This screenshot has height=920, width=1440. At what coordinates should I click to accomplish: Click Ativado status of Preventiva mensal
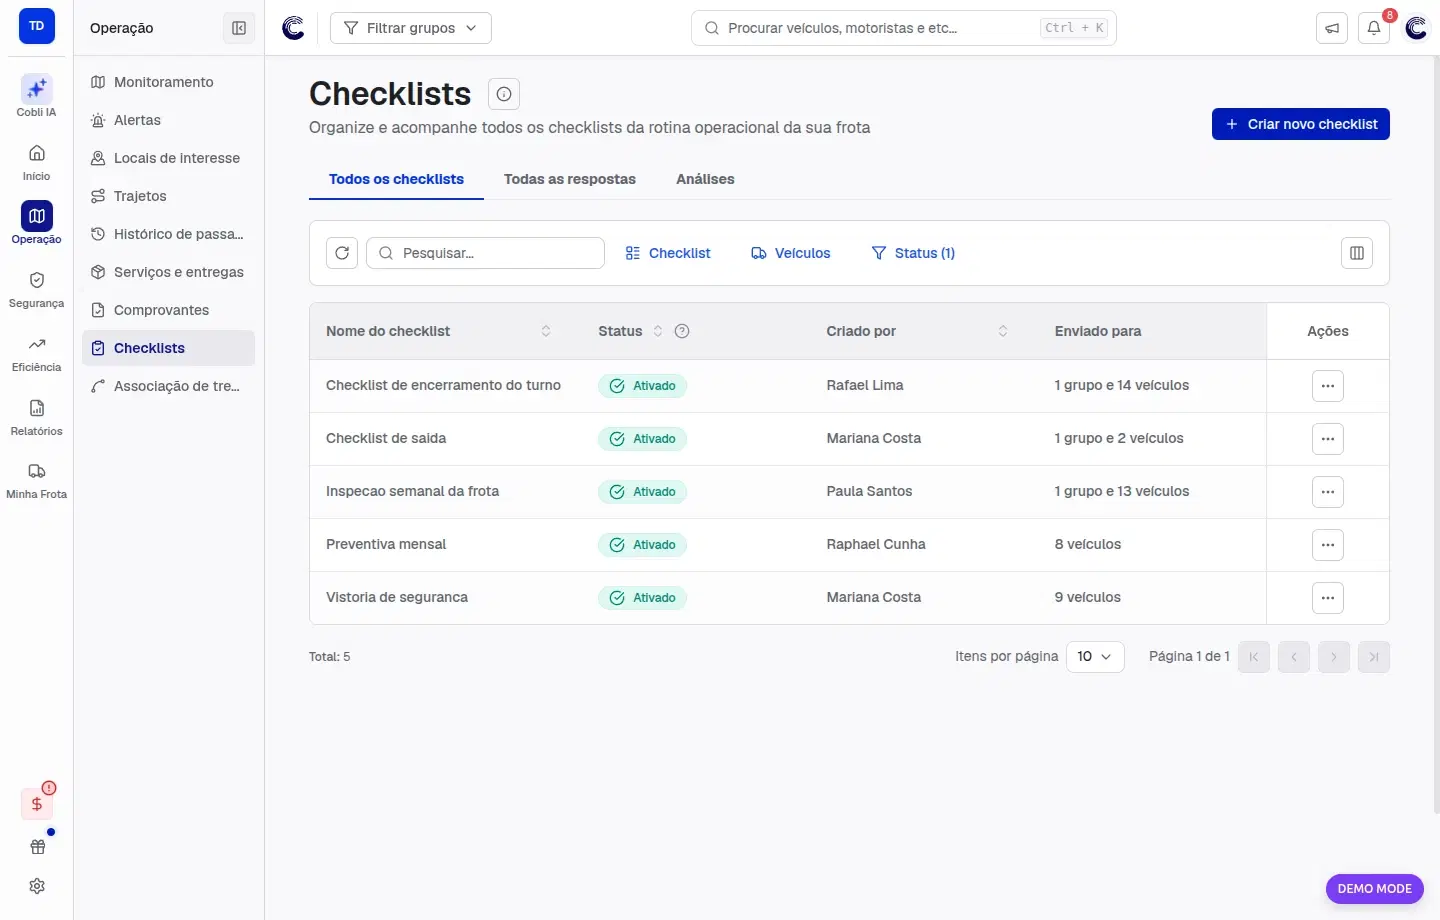pos(642,545)
